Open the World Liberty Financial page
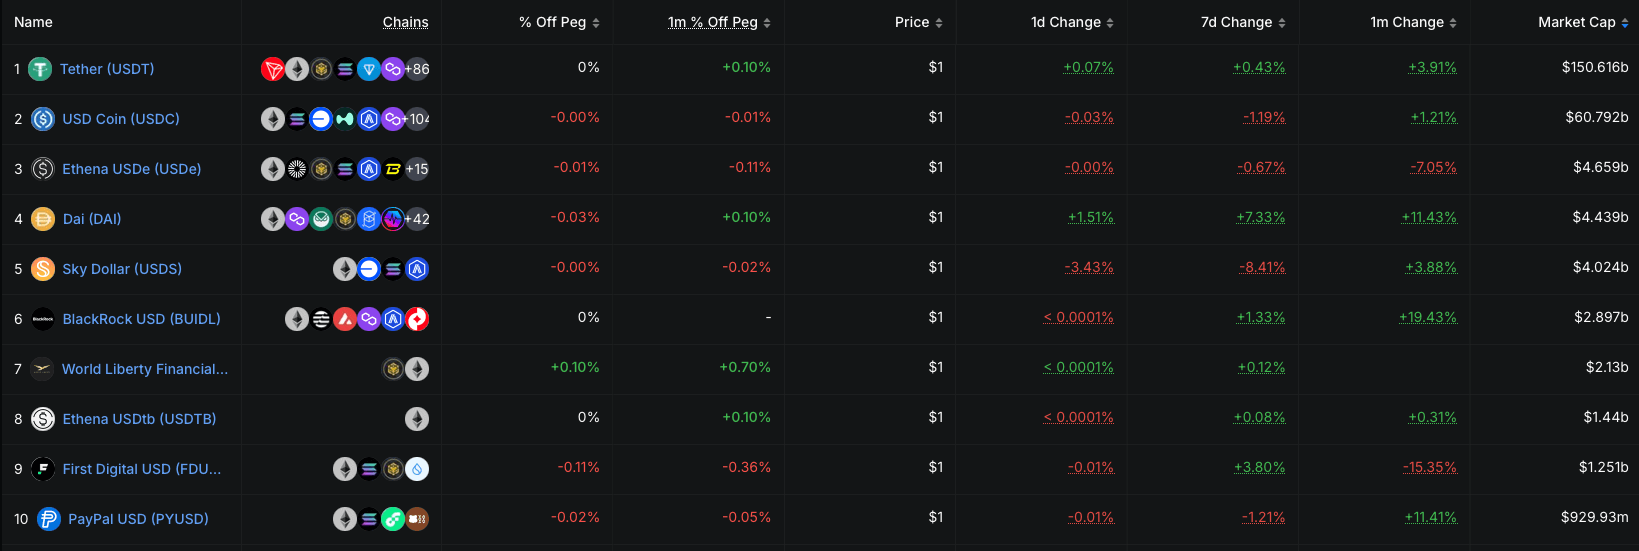The width and height of the screenshot is (1639, 551). (x=145, y=369)
